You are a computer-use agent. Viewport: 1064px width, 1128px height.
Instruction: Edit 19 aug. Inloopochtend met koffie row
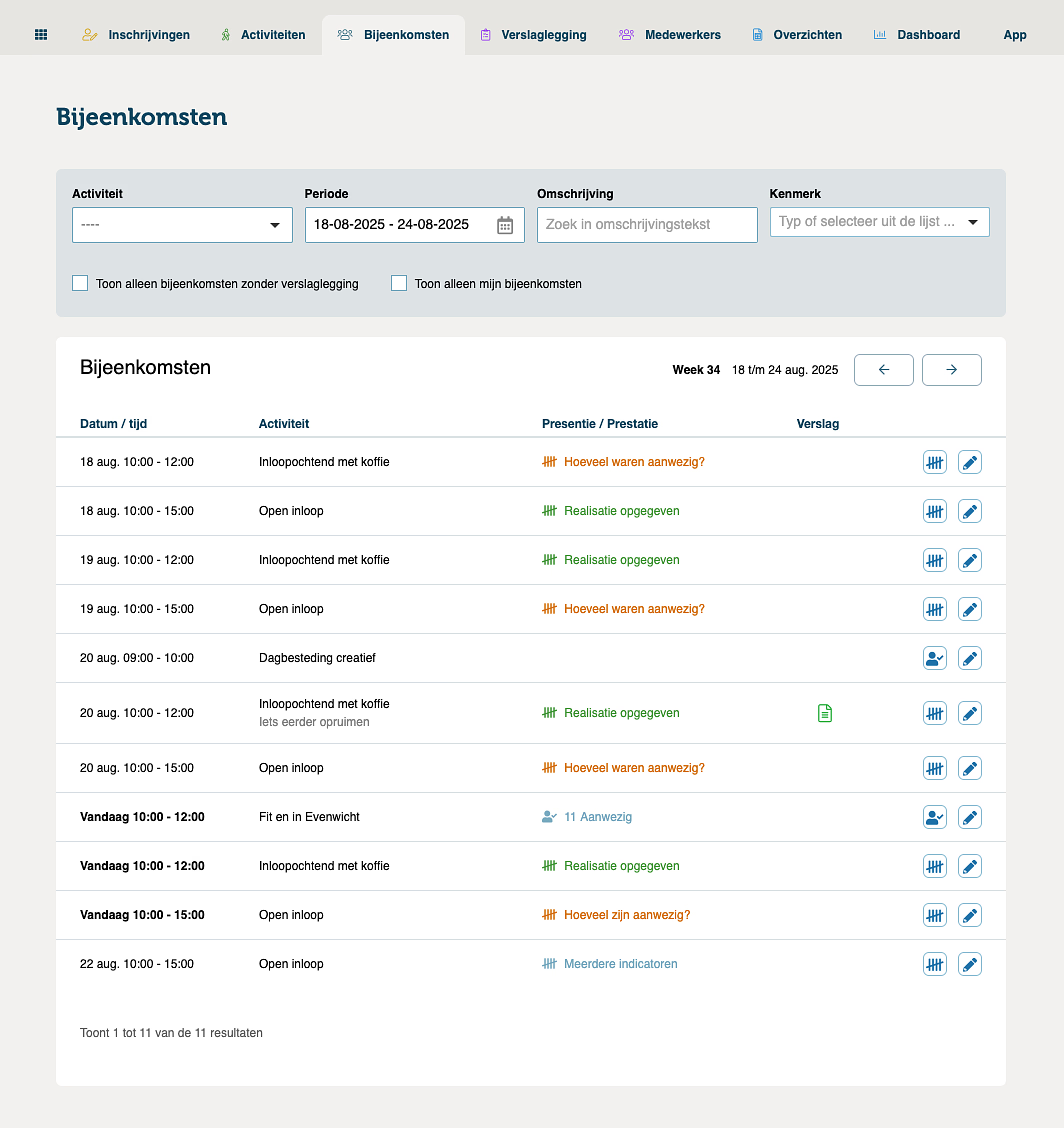(x=970, y=560)
